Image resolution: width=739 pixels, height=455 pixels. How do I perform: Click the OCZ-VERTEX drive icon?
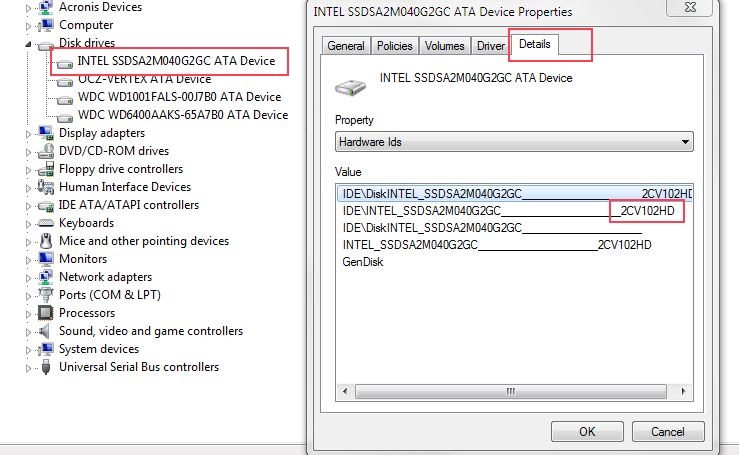(x=65, y=81)
